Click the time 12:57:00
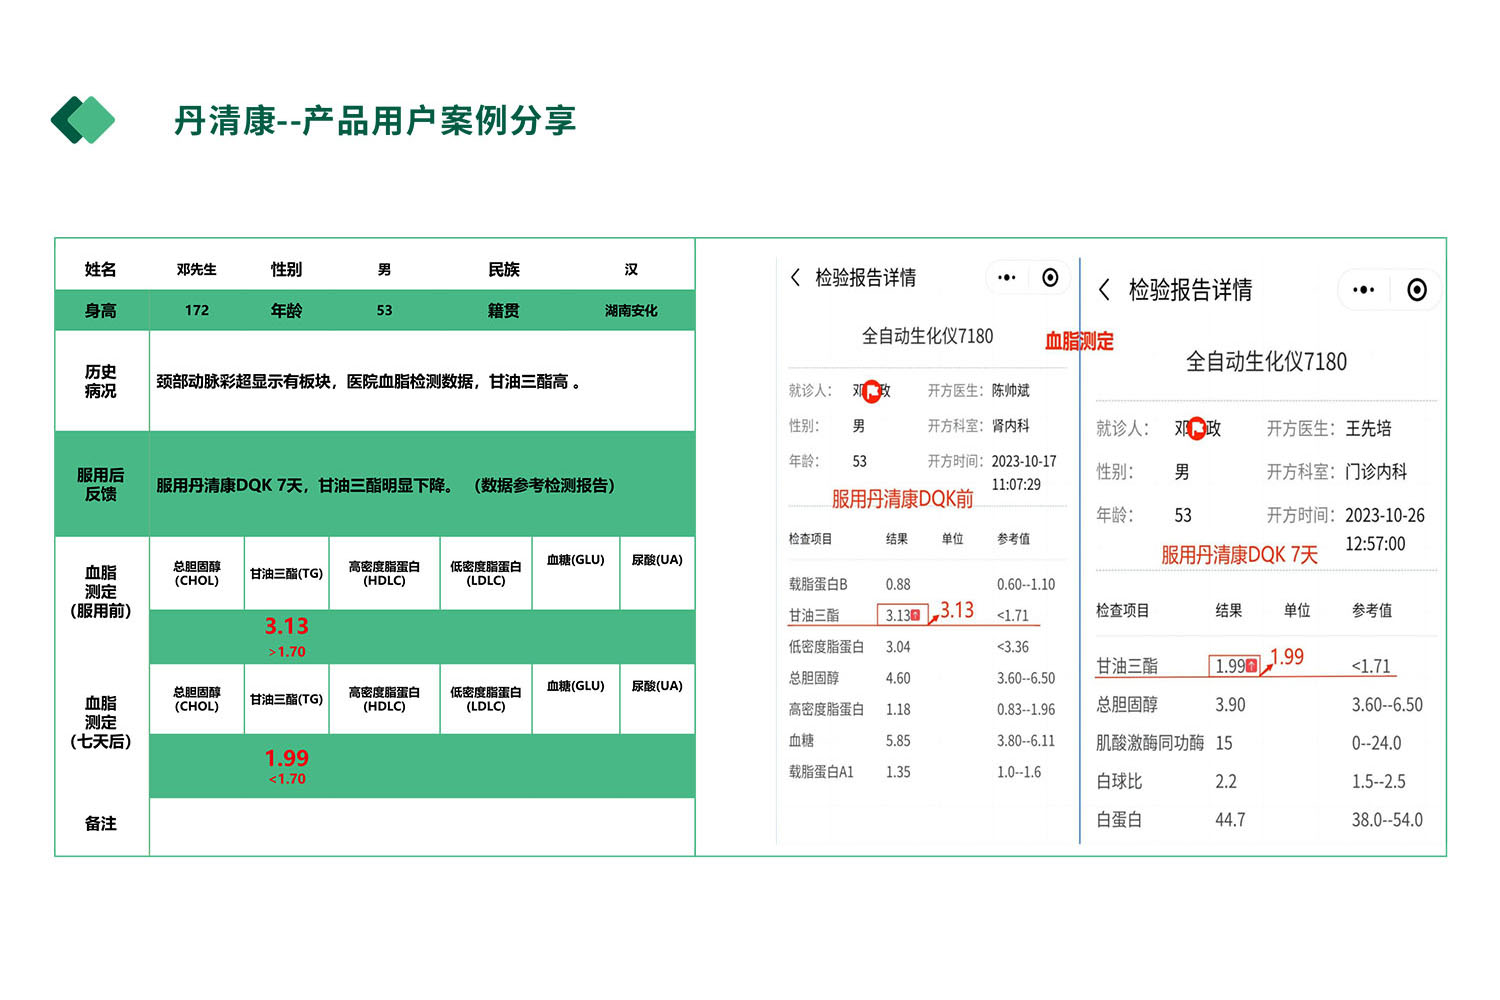The image size is (1500, 1000). pos(1375,544)
